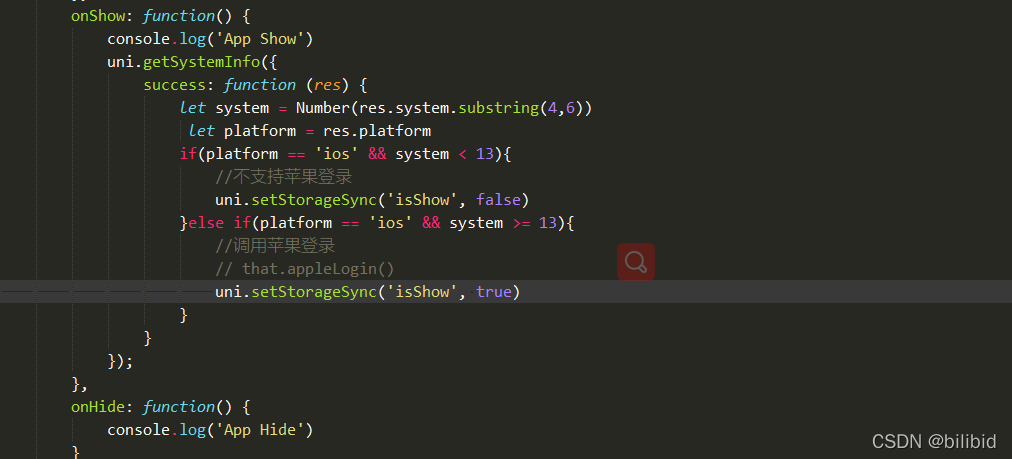
Task: Click 'setStorageSync' on the highlighted line
Action: [x=314, y=292]
